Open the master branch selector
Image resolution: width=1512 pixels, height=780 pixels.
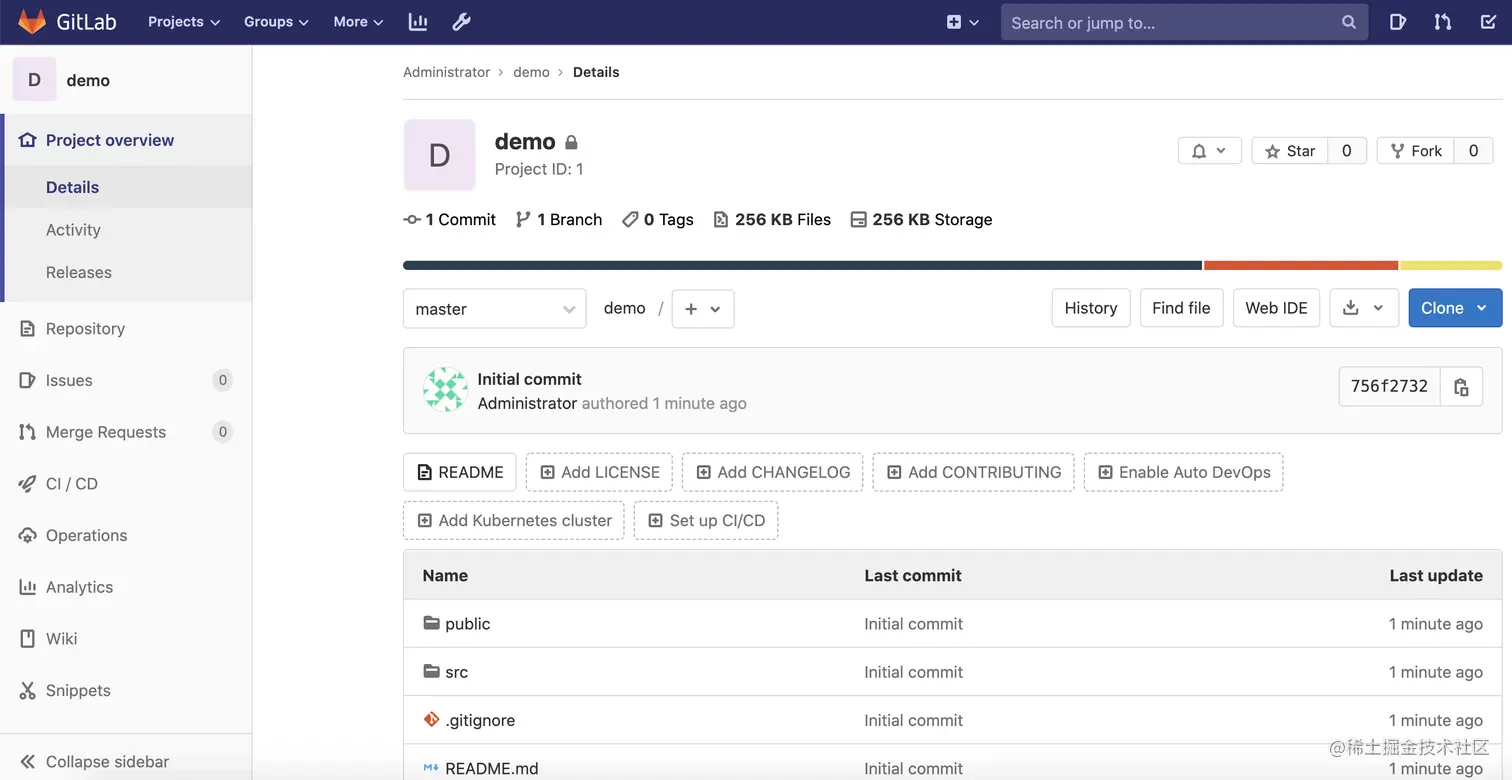[x=495, y=309]
